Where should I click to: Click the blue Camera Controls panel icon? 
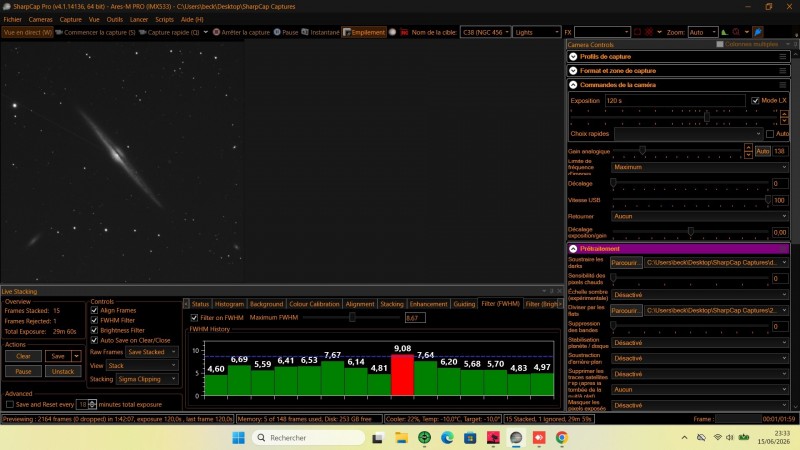[x=758, y=32]
